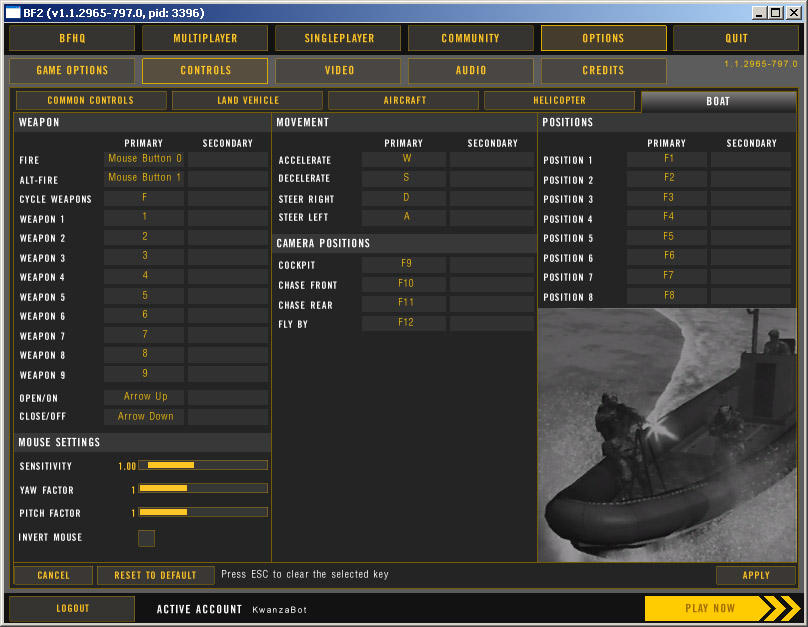Open the Singleplayer menu
The image size is (808, 627).
click(338, 38)
